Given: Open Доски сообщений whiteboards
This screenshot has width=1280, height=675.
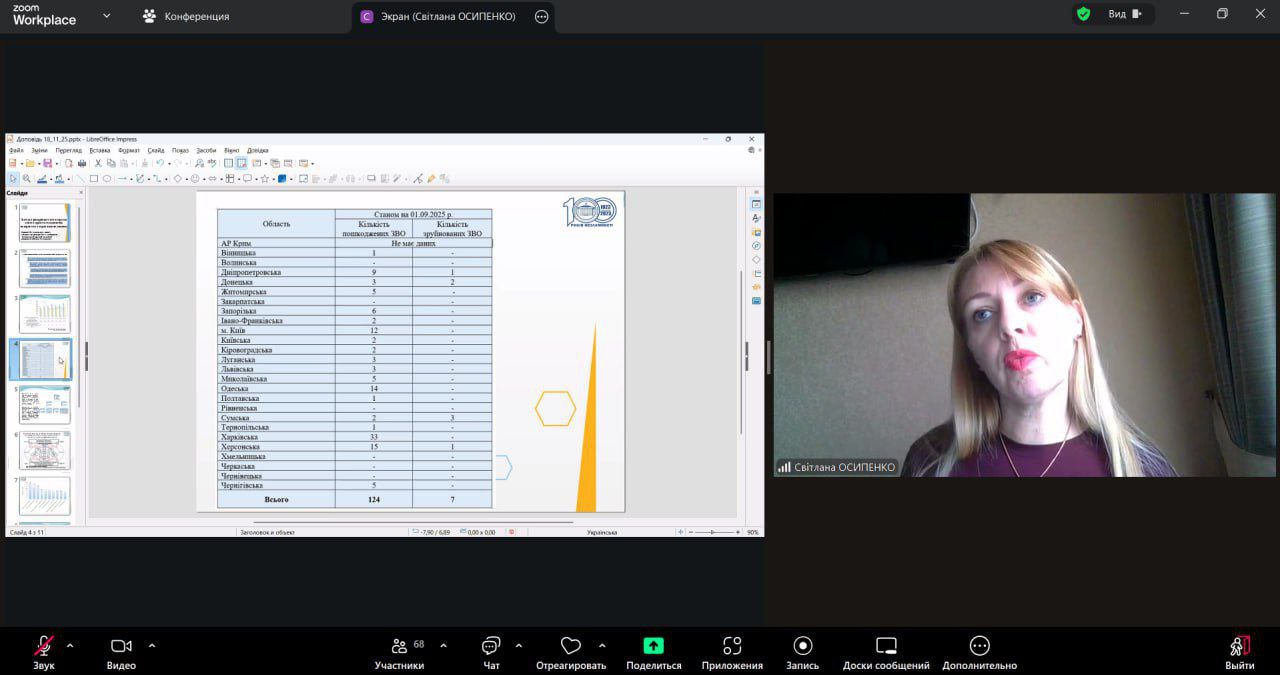Looking at the screenshot, I should [886, 647].
